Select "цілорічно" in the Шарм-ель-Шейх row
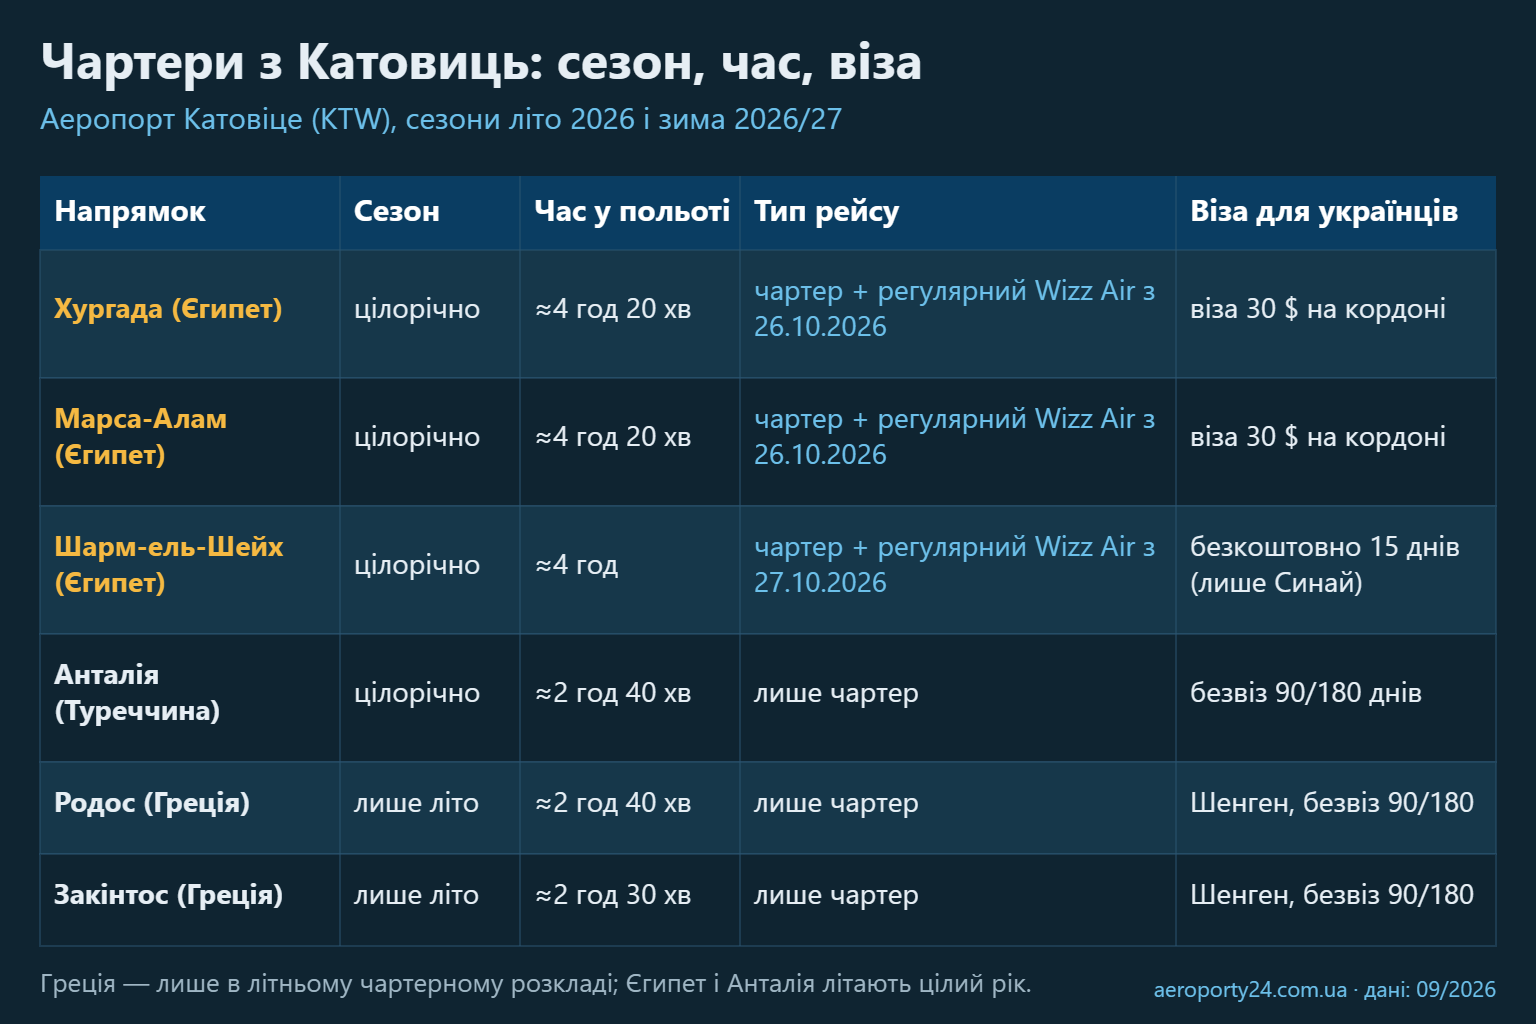The height and width of the screenshot is (1024, 1536). pyautogui.click(x=417, y=565)
